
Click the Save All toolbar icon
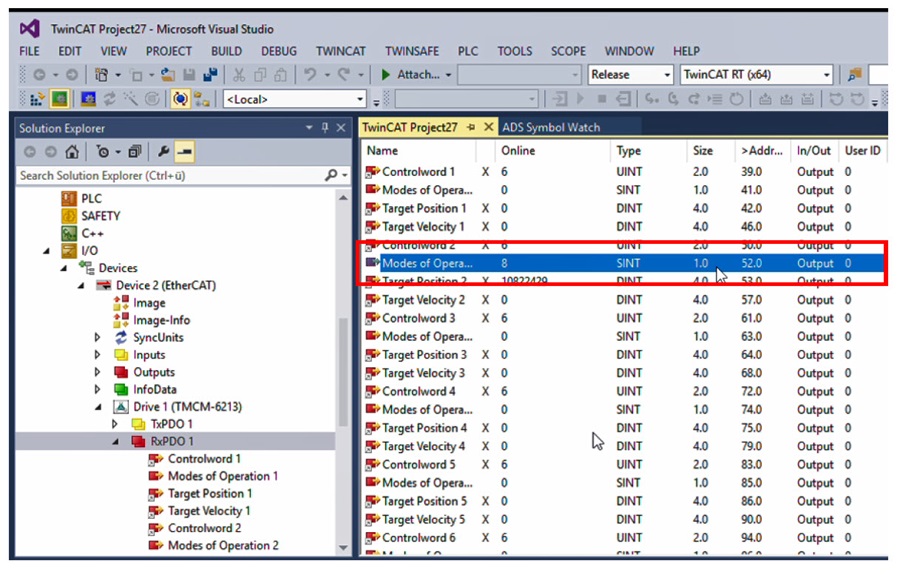[x=210, y=75]
